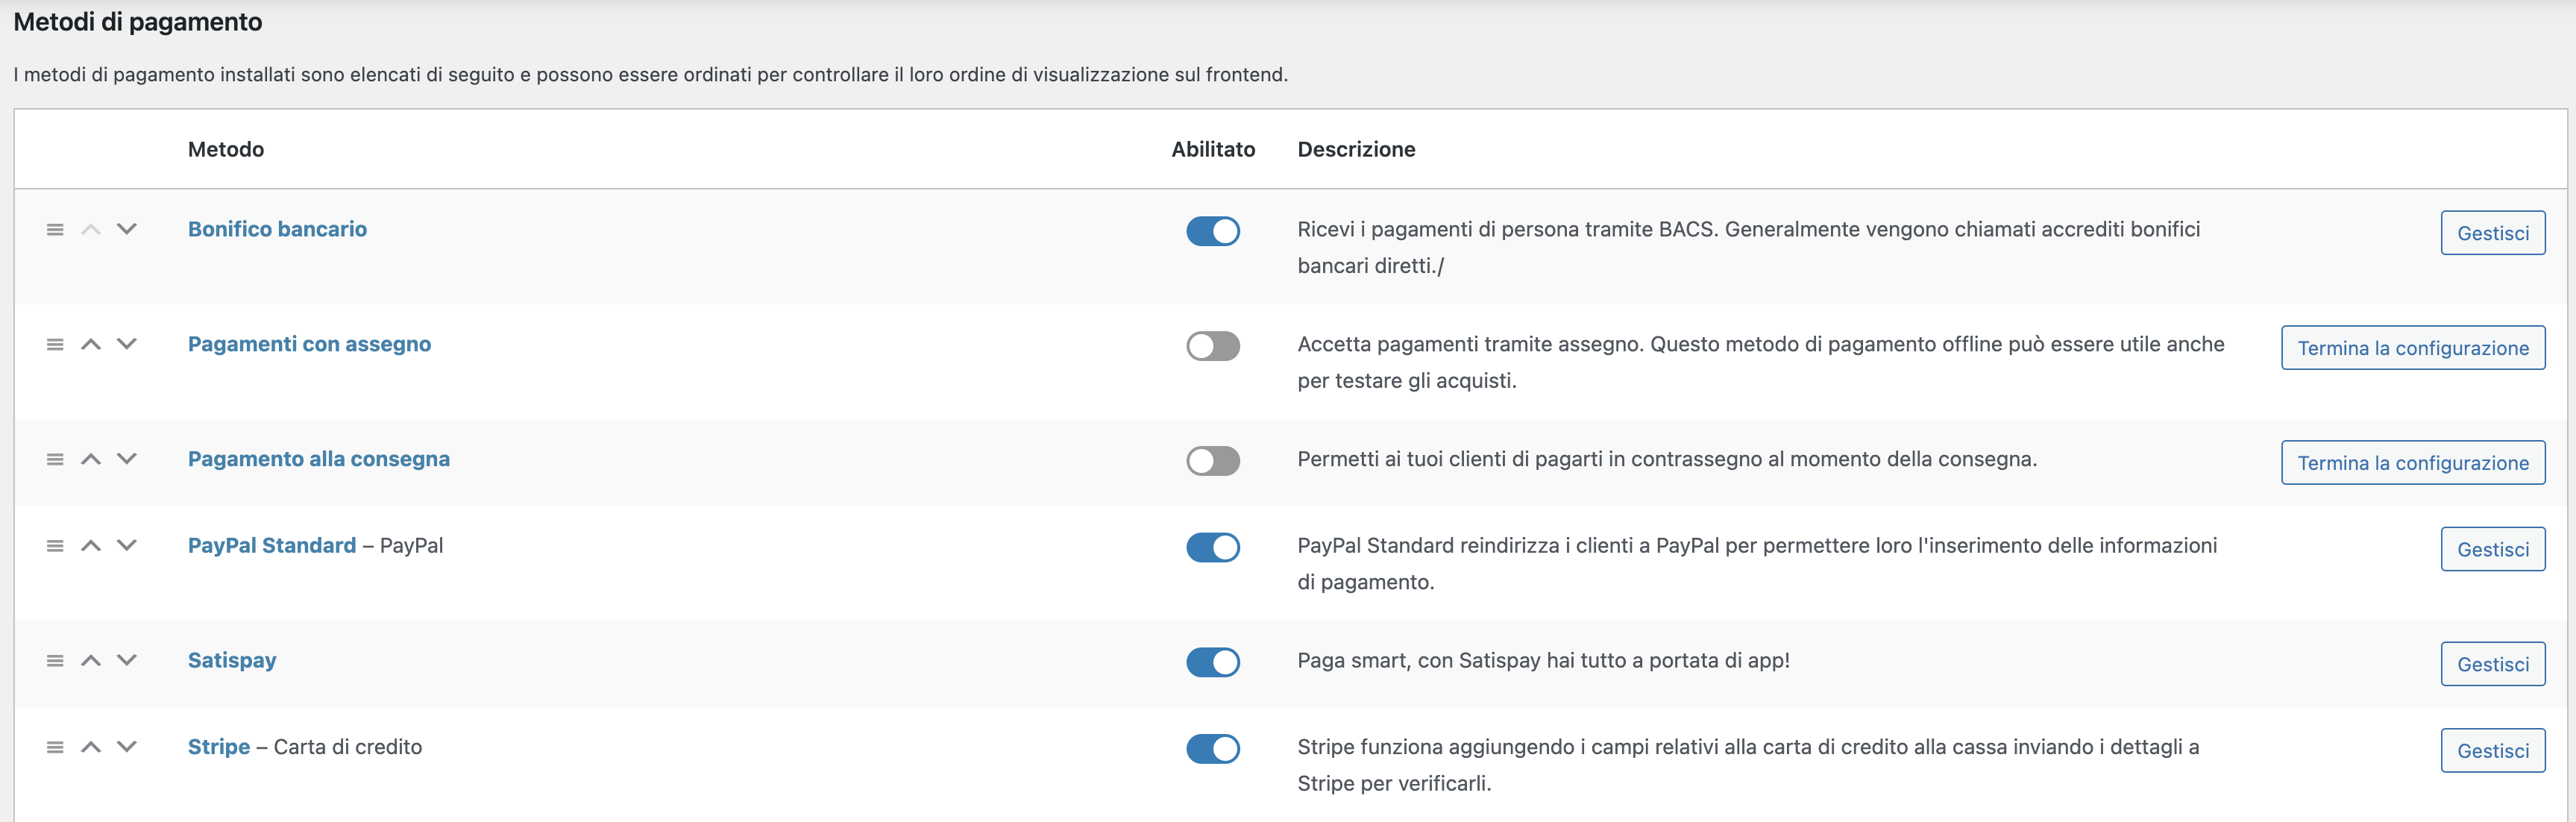Open the Pagamento alla consegna link

[x=319, y=459]
